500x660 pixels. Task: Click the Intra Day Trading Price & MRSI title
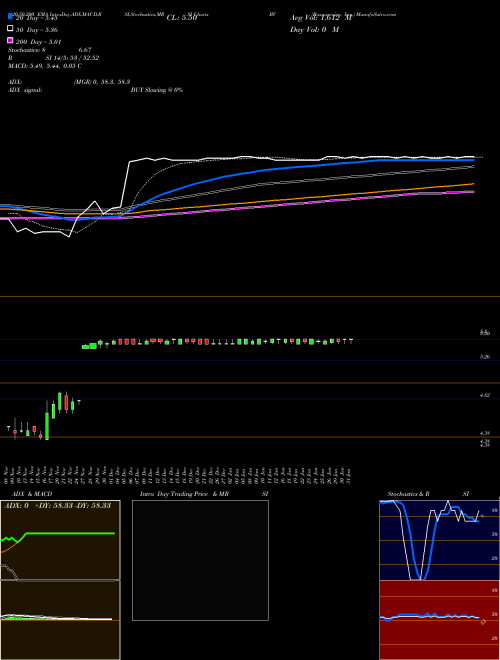point(204,494)
